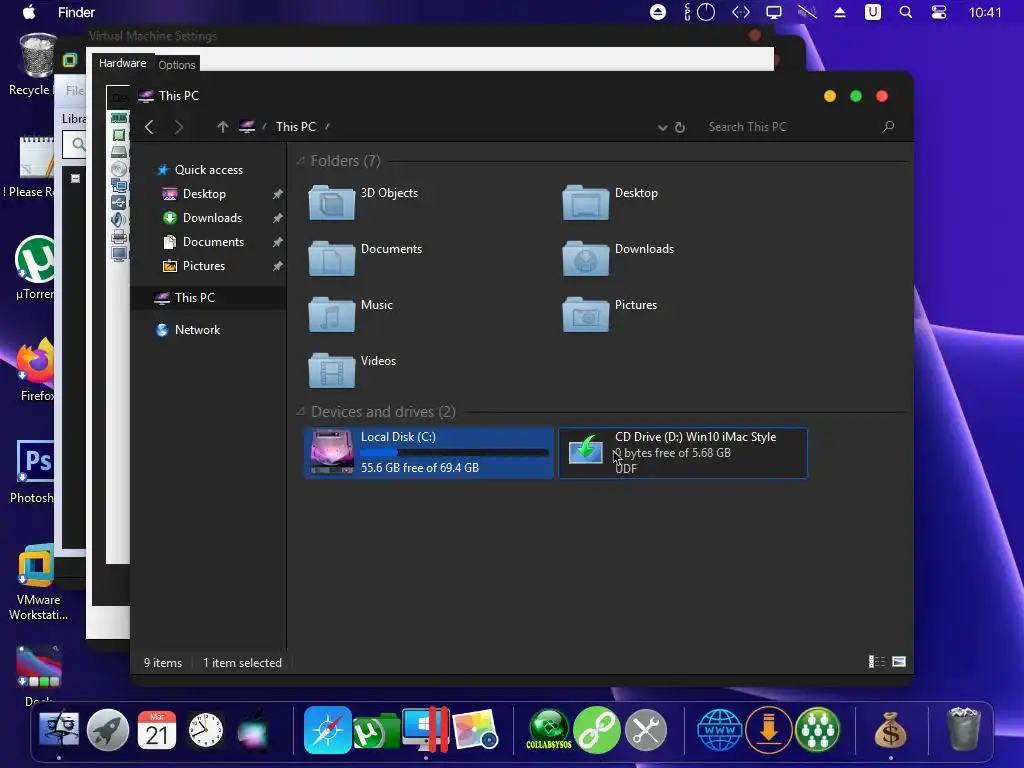Go up one level with up arrow

[x=223, y=127]
